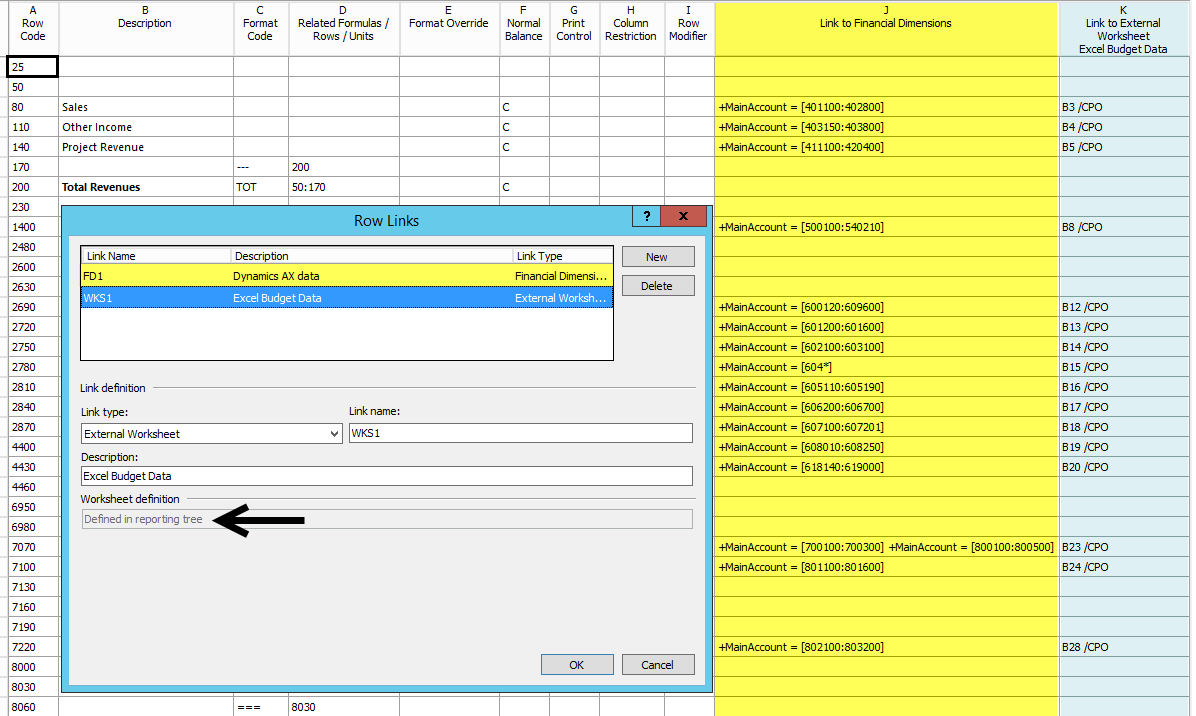1196x716 pixels.
Task: Confirm dialog with OK button
Action: click(x=577, y=665)
